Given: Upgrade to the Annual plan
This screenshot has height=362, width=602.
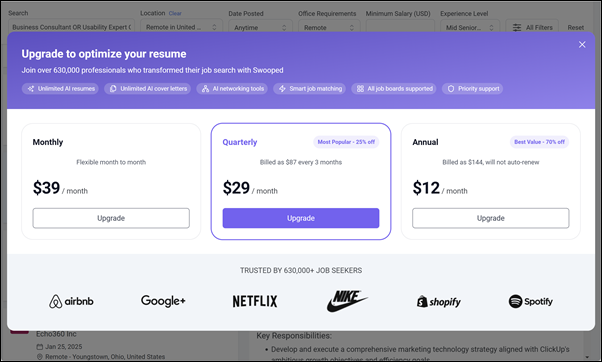Looking at the screenshot, I should click(x=491, y=218).
